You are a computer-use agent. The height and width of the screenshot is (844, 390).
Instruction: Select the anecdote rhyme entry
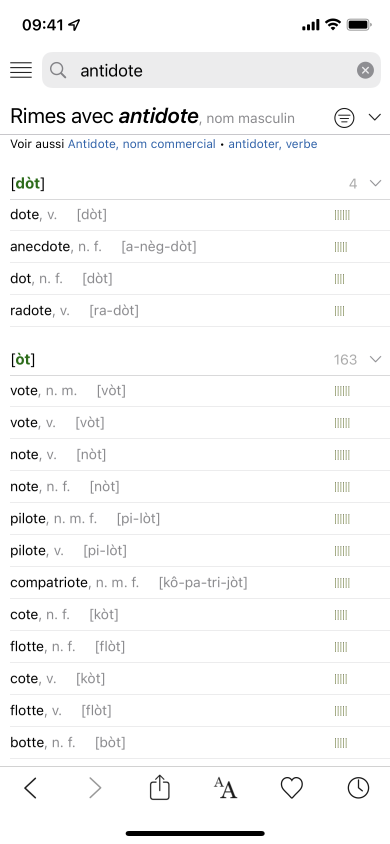(195, 247)
